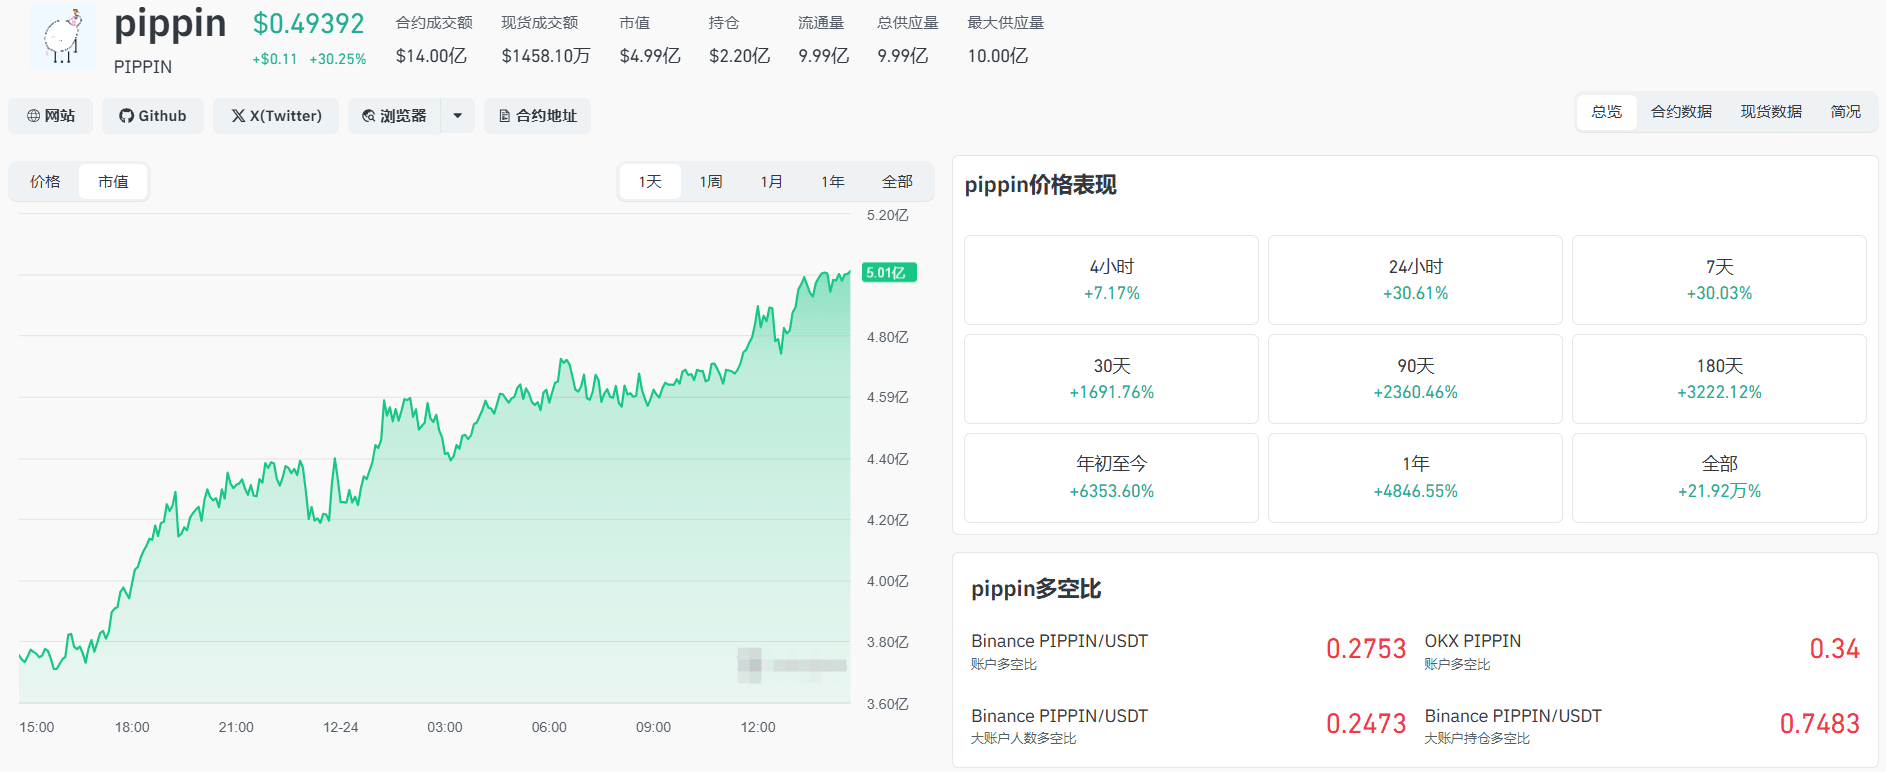Viewport: 1886px width, 772px height.
Task: Click the pippin token logo image
Action: pos(62,37)
